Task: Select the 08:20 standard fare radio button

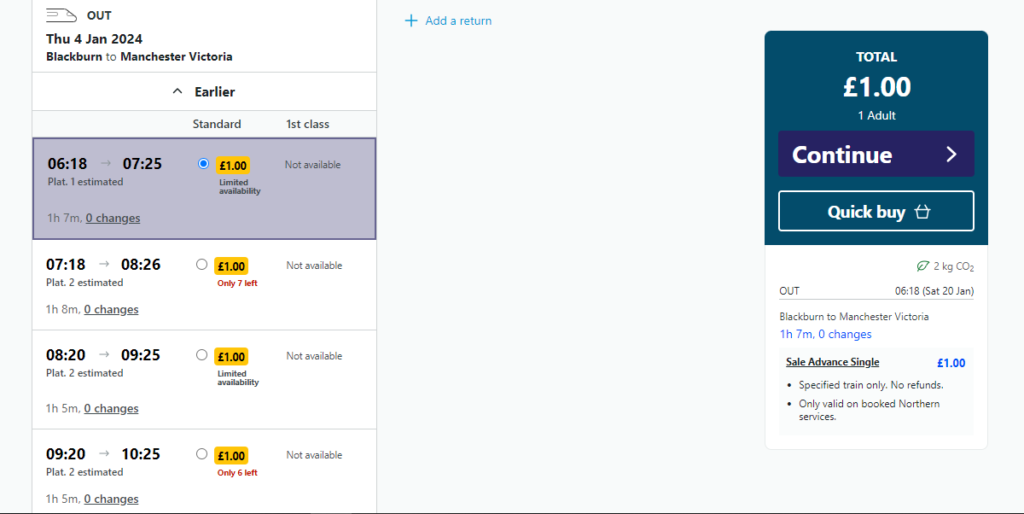Action: click(202, 355)
